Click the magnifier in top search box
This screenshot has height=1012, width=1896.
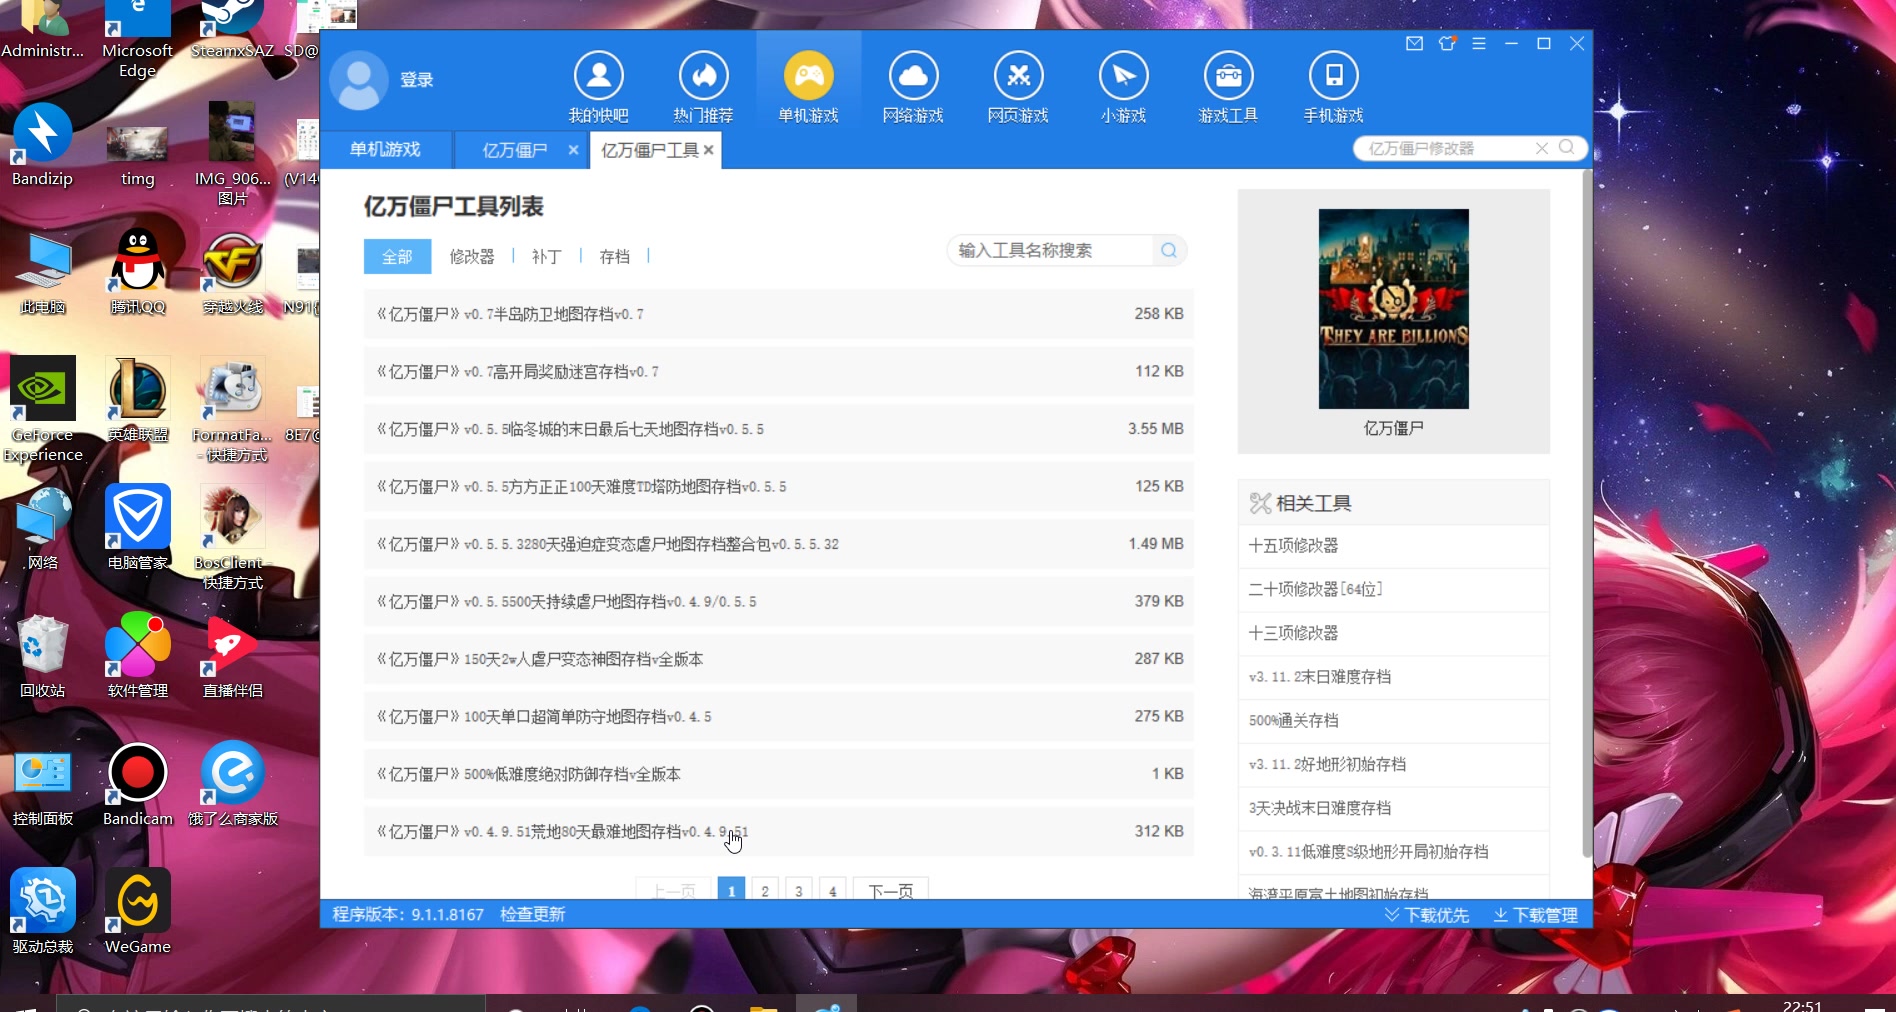pos(1567,148)
